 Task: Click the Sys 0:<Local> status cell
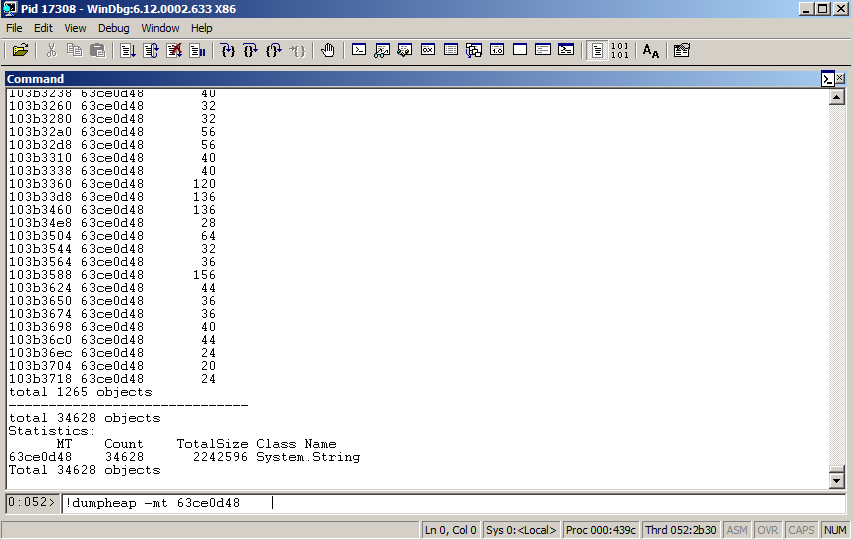(521, 530)
